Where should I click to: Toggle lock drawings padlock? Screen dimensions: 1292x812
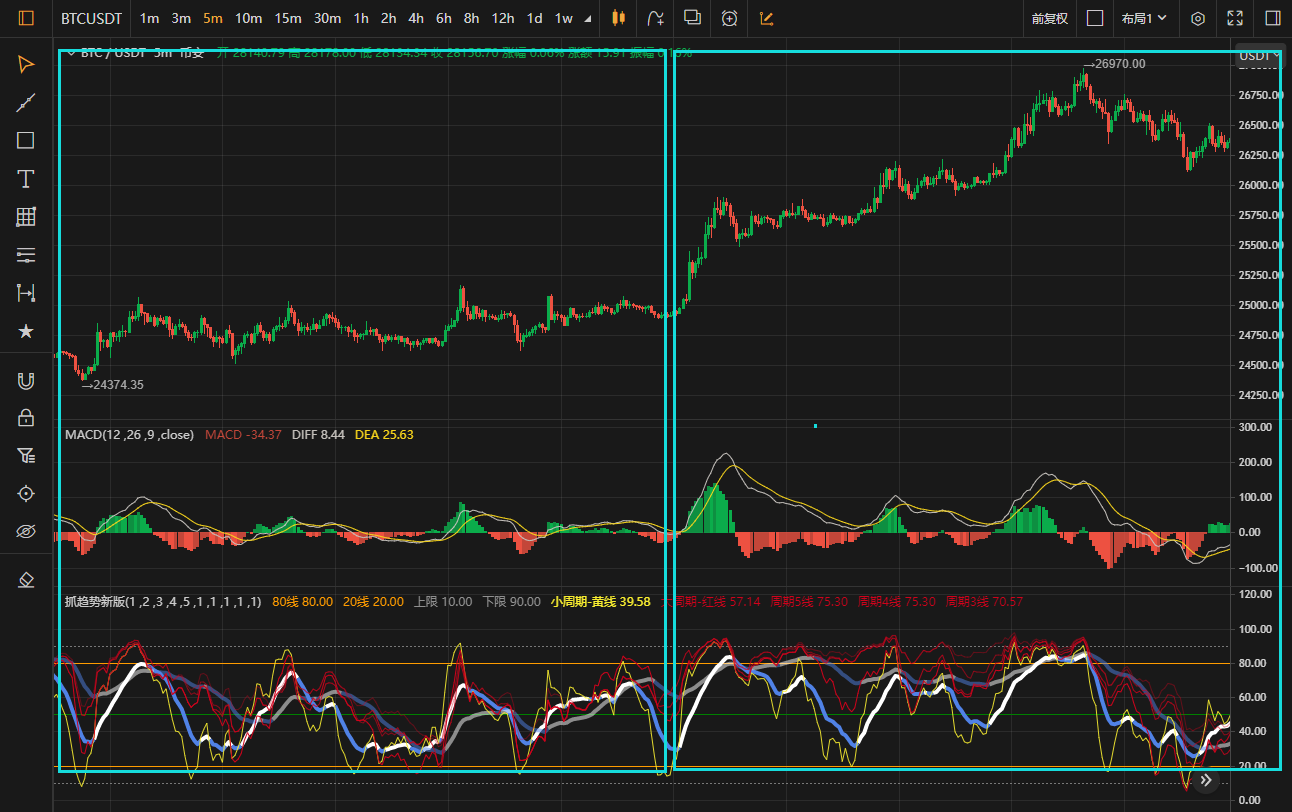26,418
